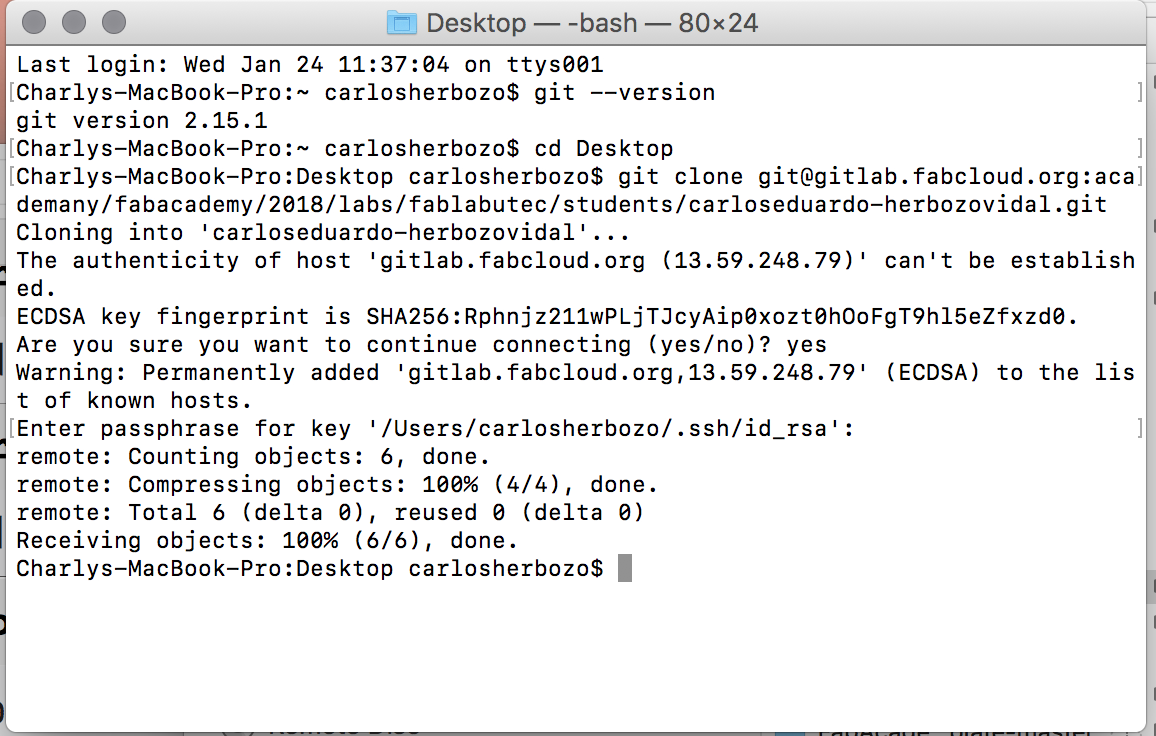The height and width of the screenshot is (736, 1156).
Task: Click the "Last login" line at top
Action: point(310,65)
